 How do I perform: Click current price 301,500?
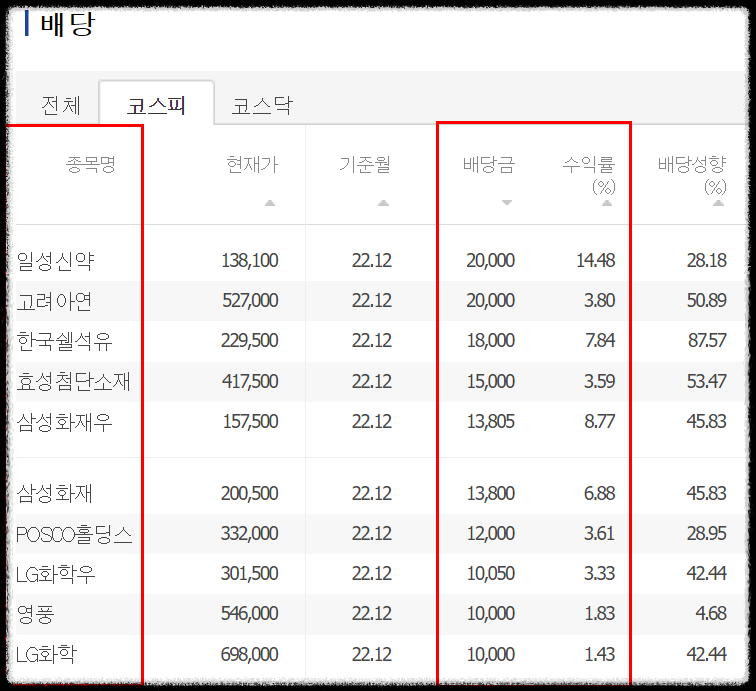(250, 574)
